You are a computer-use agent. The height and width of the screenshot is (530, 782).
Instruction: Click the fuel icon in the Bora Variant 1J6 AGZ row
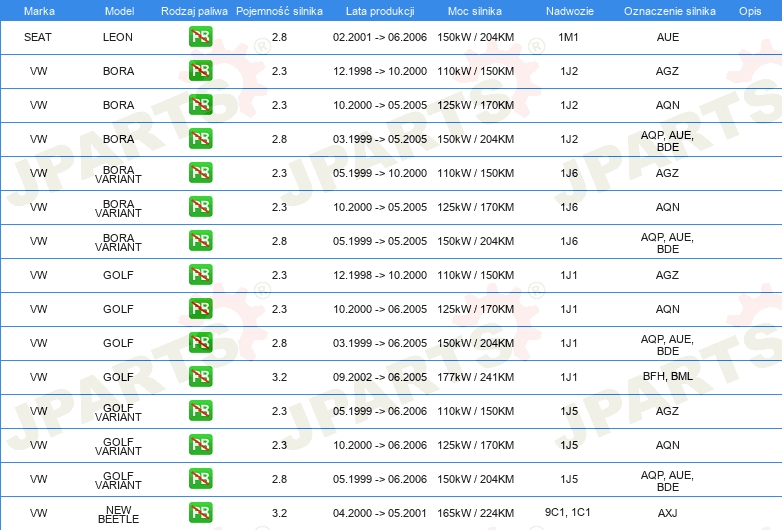(200, 173)
